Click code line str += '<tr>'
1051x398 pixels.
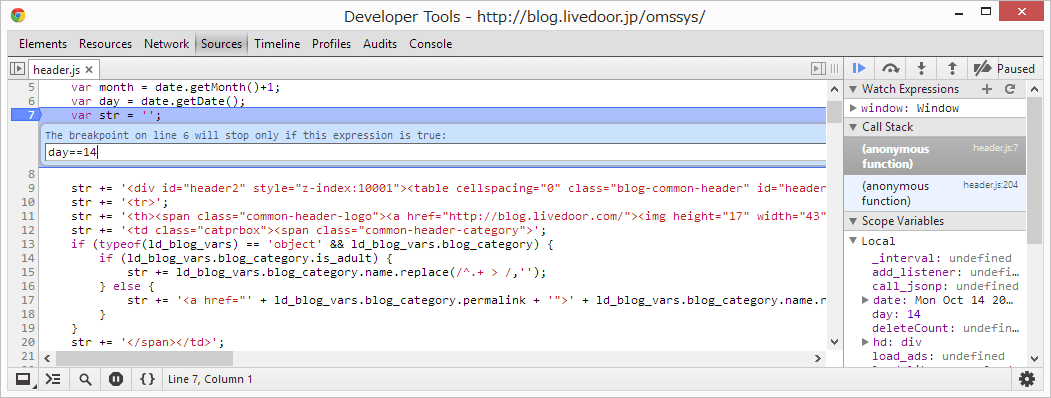pyautogui.click(x=121, y=202)
